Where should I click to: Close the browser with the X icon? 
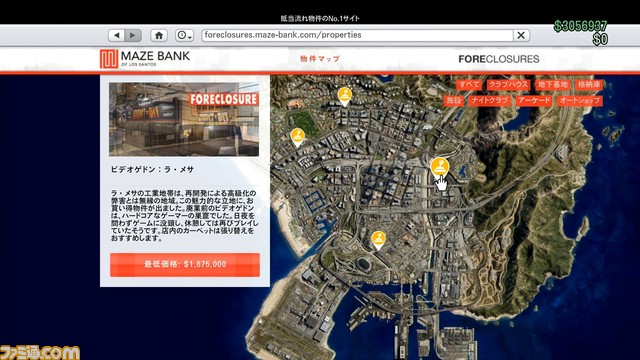tap(521, 35)
